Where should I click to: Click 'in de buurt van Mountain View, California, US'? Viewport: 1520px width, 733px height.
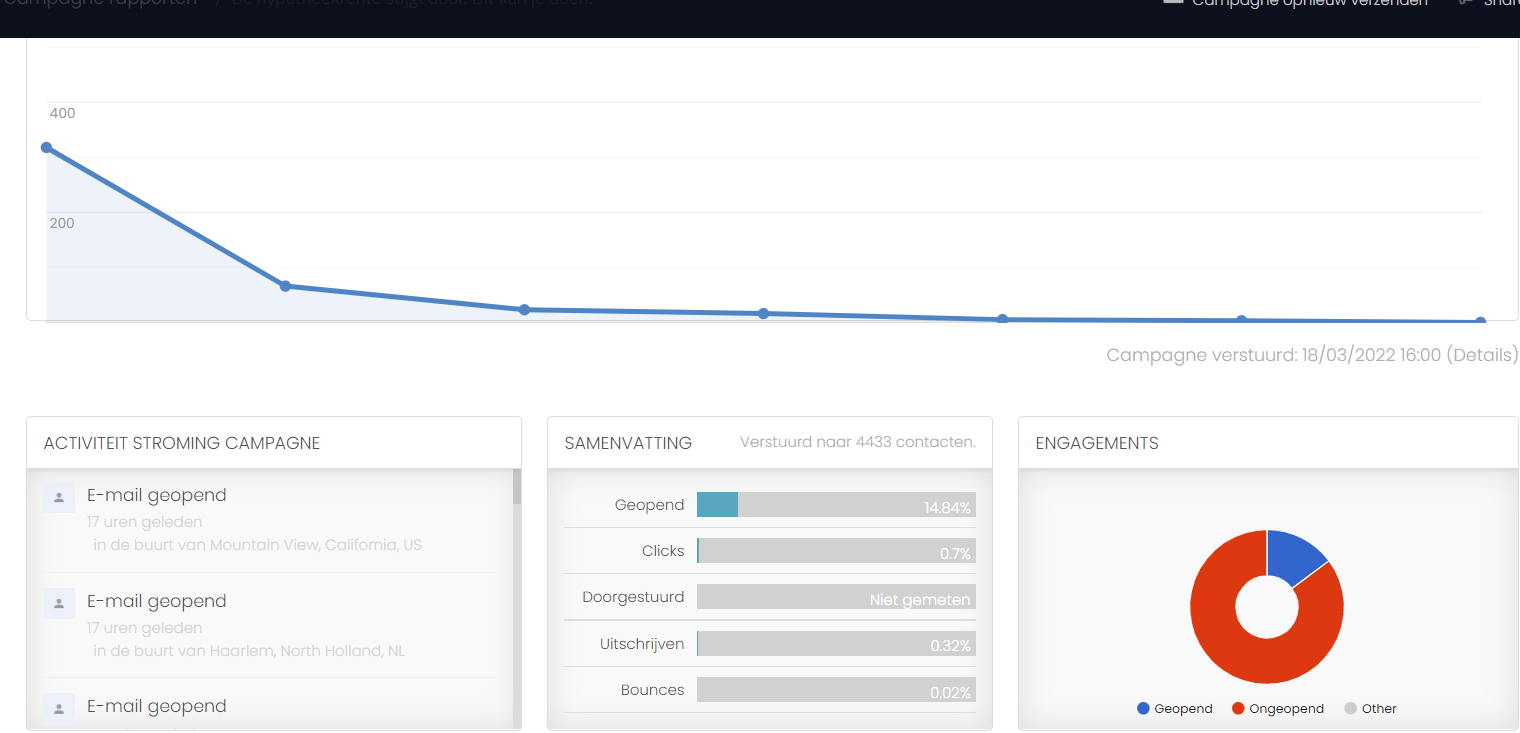(x=258, y=545)
